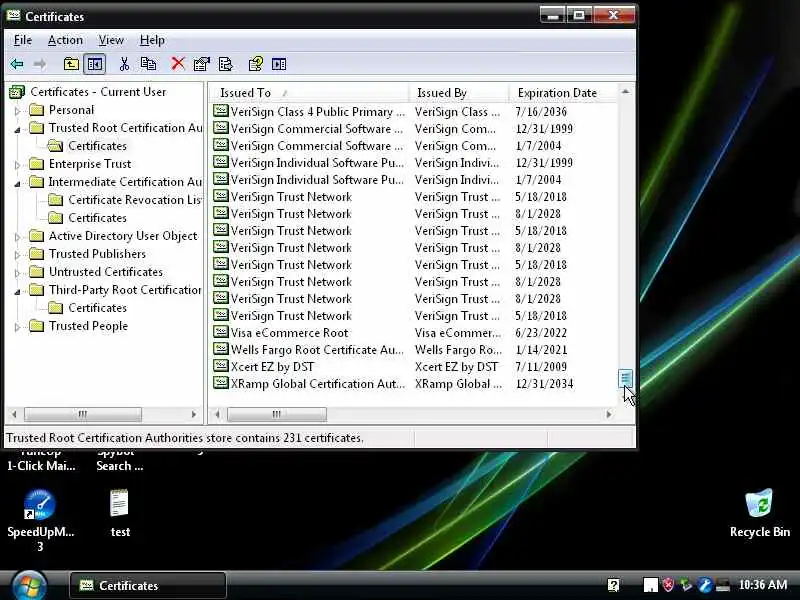The height and width of the screenshot is (600, 800).
Task: Open the View menu
Action: pos(111,40)
